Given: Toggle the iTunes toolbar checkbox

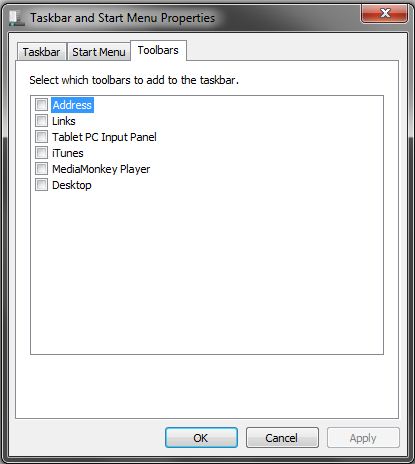Looking at the screenshot, I should 41,153.
